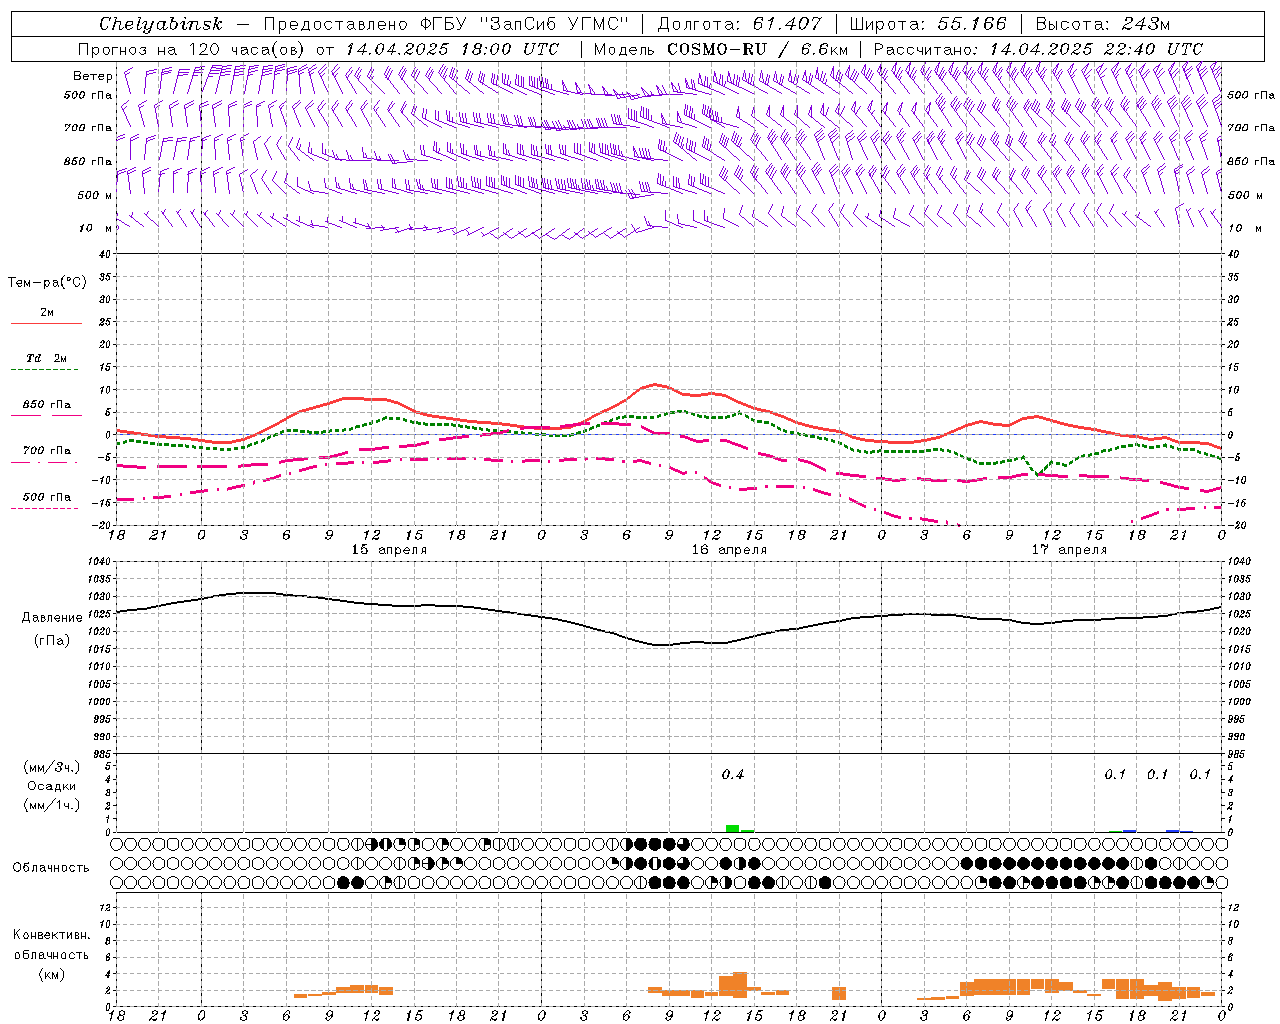Click the 'Облачность' cloud cover label
The image size is (1280, 1024).
[51, 868]
